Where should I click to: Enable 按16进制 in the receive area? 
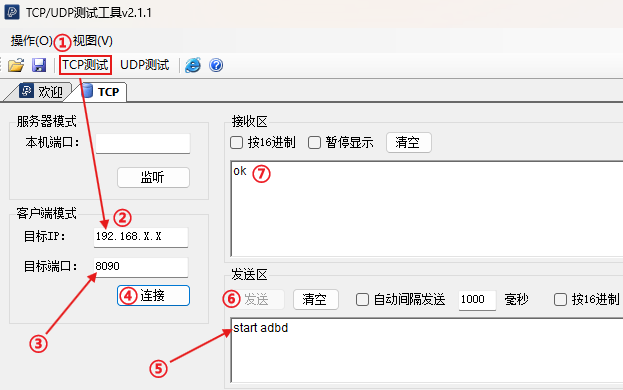click(236, 142)
